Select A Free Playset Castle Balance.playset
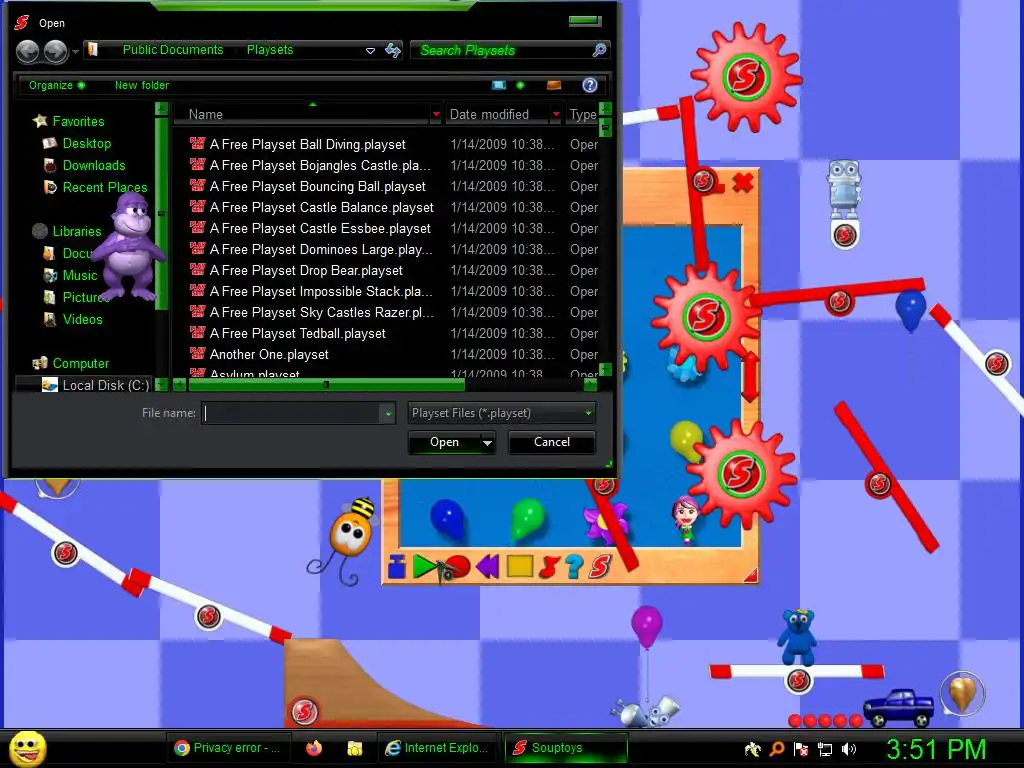This screenshot has width=1024, height=768. (321, 207)
